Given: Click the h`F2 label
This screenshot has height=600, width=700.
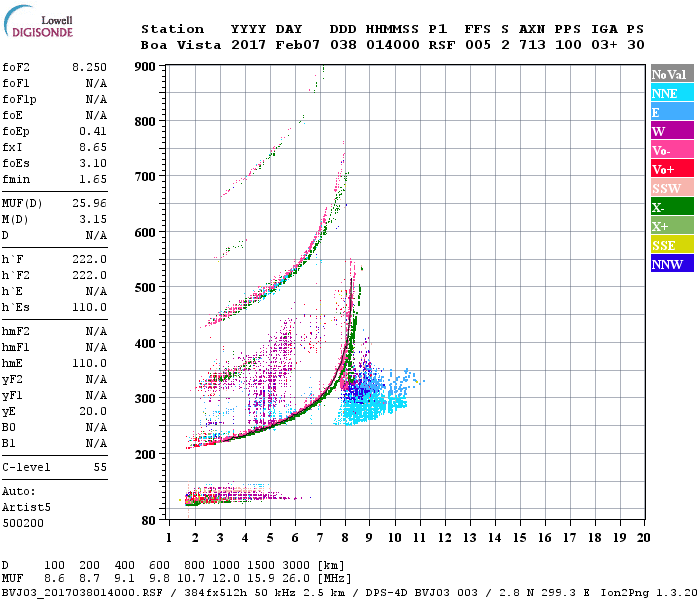Looking at the screenshot, I should tap(16, 275).
